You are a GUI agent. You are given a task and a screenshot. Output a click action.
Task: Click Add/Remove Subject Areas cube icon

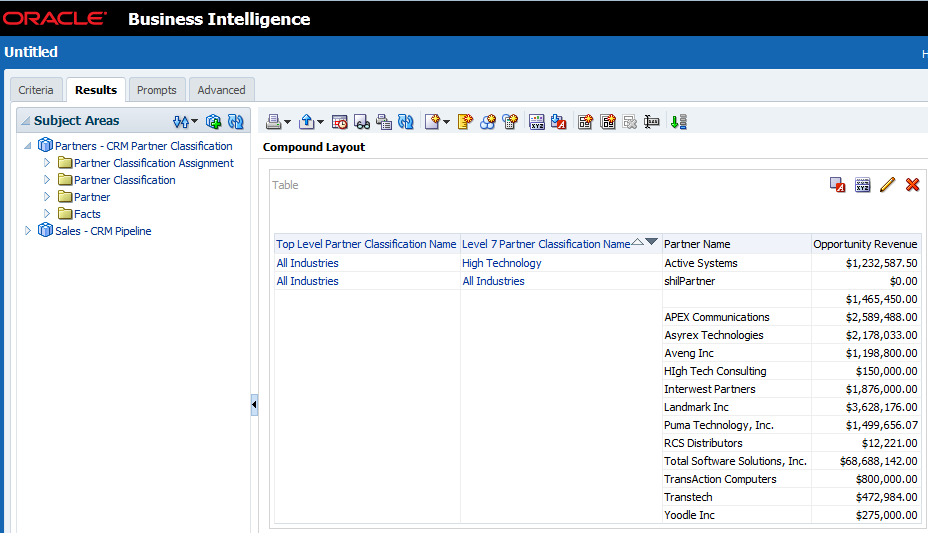(213, 121)
